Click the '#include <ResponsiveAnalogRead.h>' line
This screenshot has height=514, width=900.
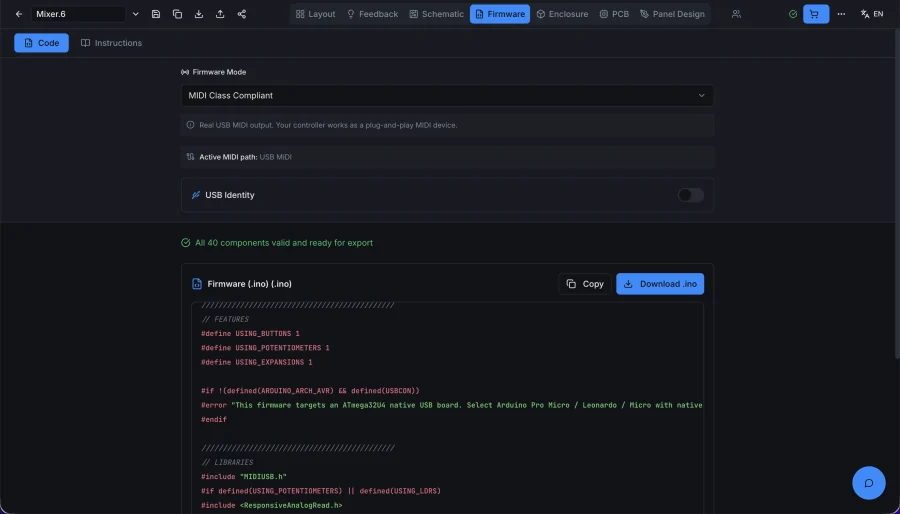(271, 505)
